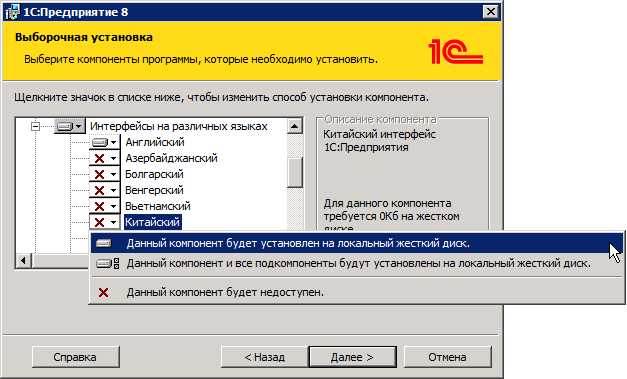
Task: Open the install-mode dropdown arrow for Вьетнамский
Action: (114, 207)
